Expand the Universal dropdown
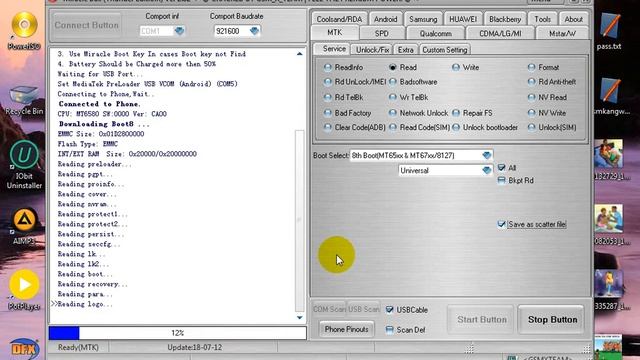This screenshot has height=360, width=640. (x=486, y=171)
